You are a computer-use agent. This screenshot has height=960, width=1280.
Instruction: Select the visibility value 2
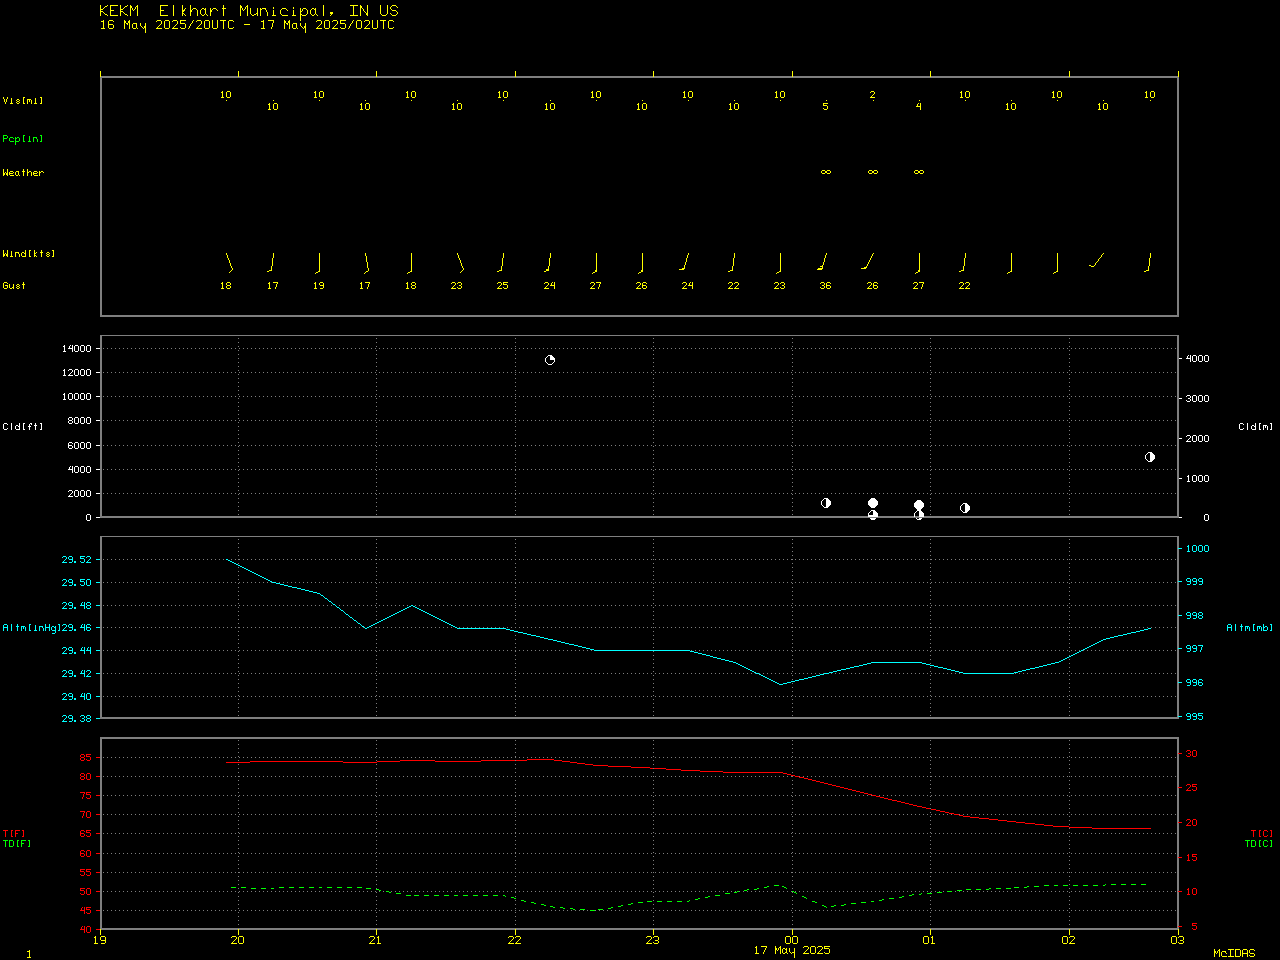click(873, 95)
